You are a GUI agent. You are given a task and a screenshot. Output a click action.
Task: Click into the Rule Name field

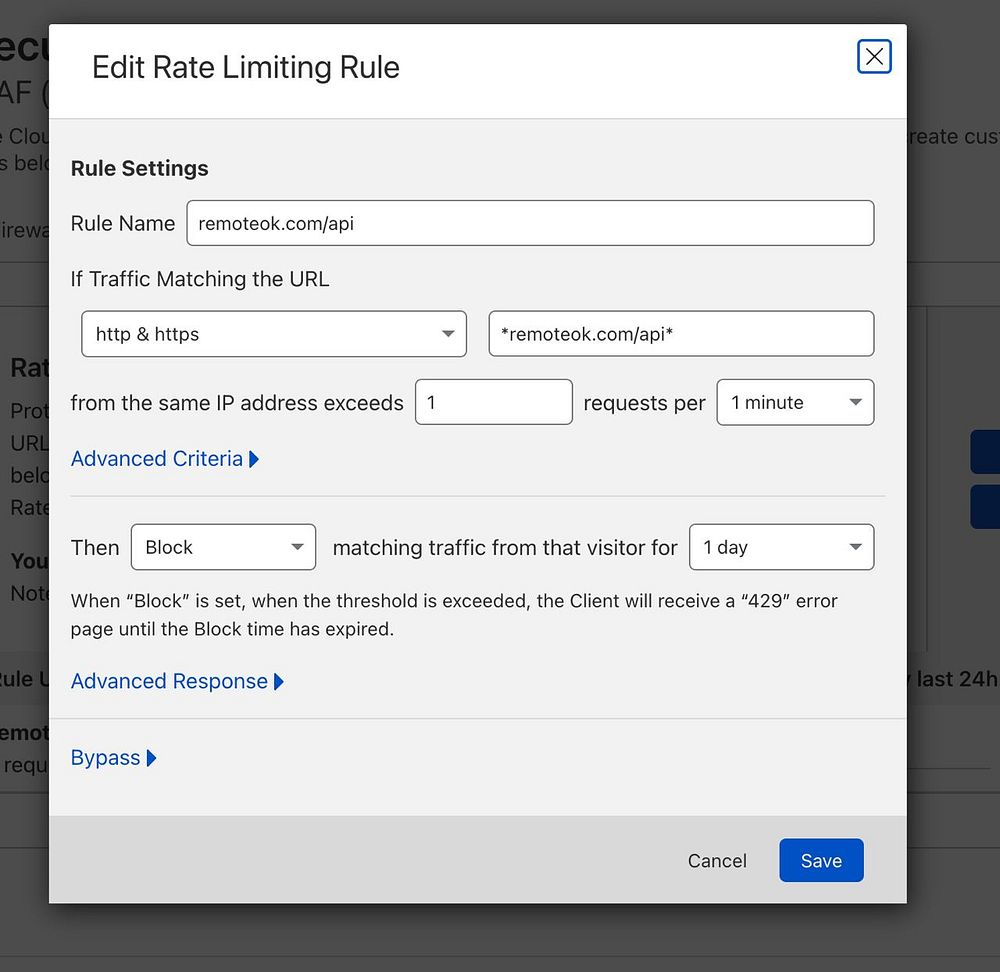coord(530,223)
